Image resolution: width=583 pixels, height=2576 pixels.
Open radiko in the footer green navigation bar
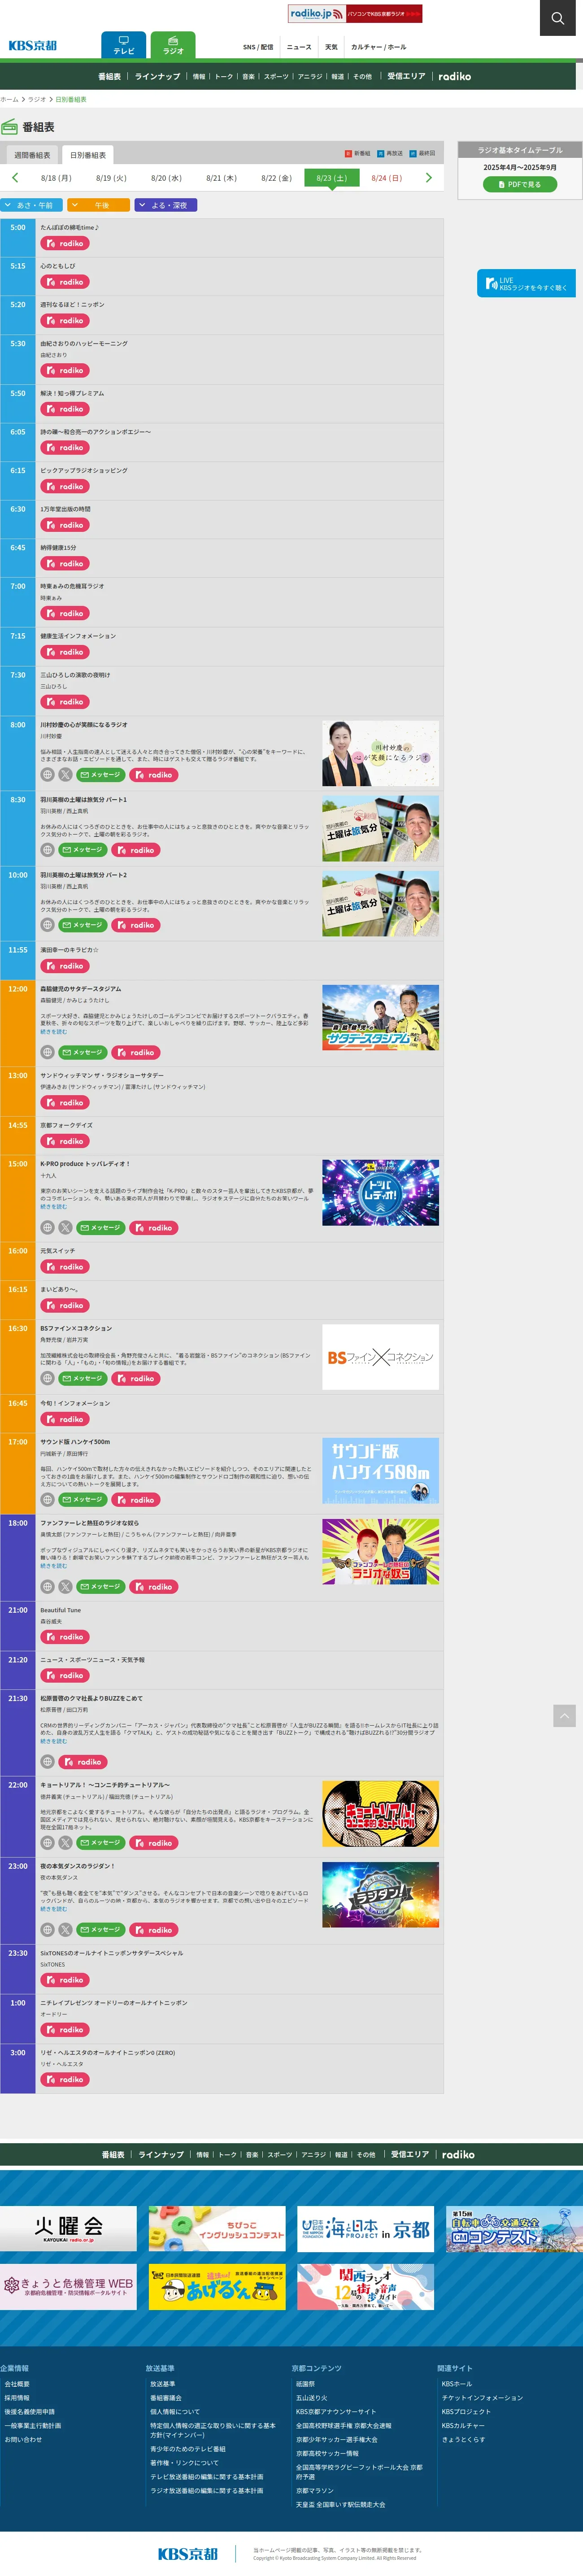(x=458, y=2155)
